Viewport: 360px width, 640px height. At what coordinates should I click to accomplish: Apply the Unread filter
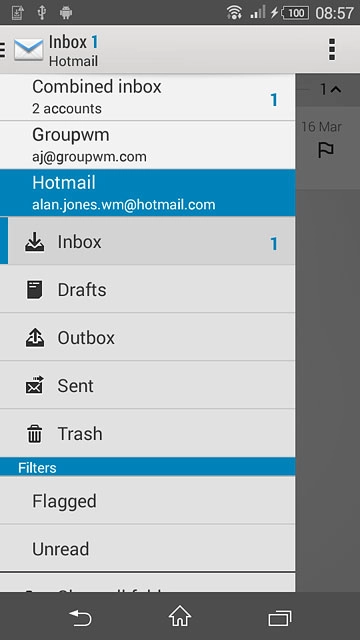click(147, 548)
